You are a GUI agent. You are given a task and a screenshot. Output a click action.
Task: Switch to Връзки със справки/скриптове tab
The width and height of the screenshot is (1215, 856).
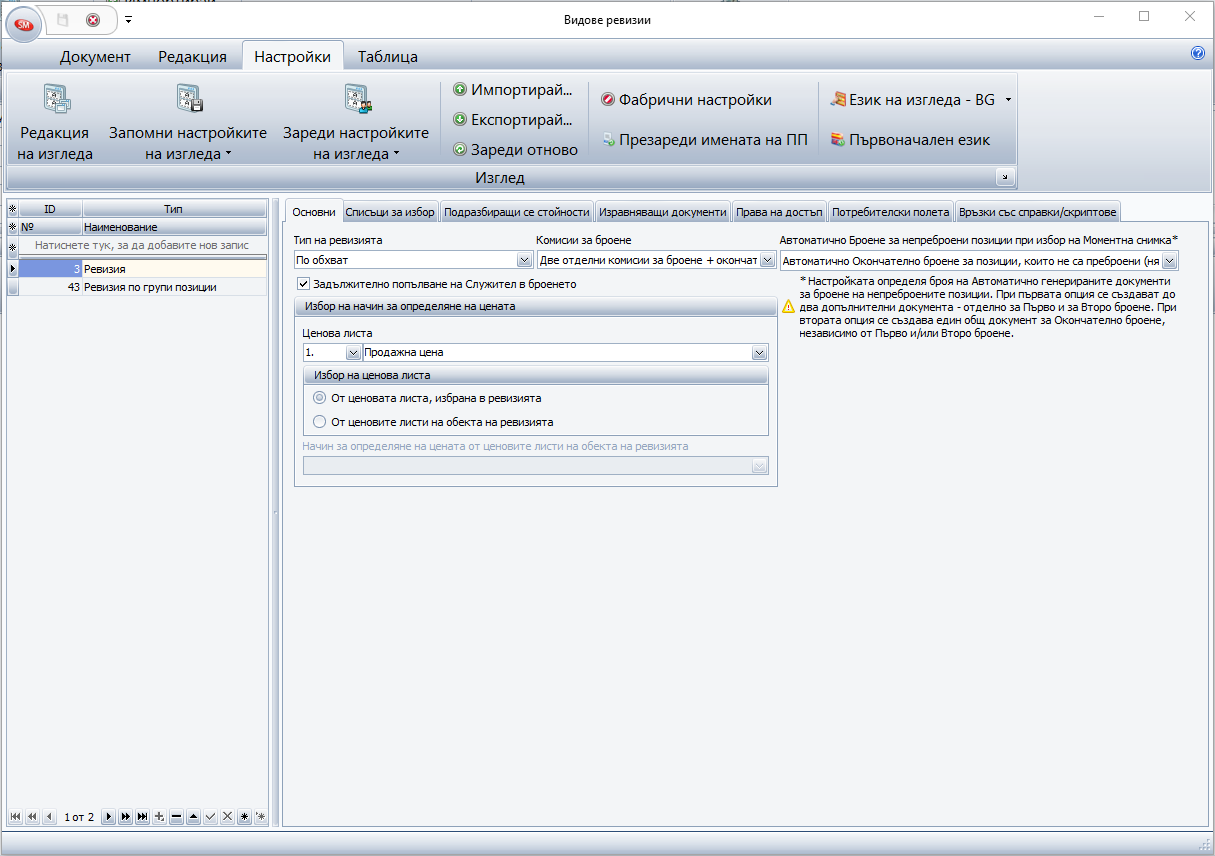tap(1037, 212)
